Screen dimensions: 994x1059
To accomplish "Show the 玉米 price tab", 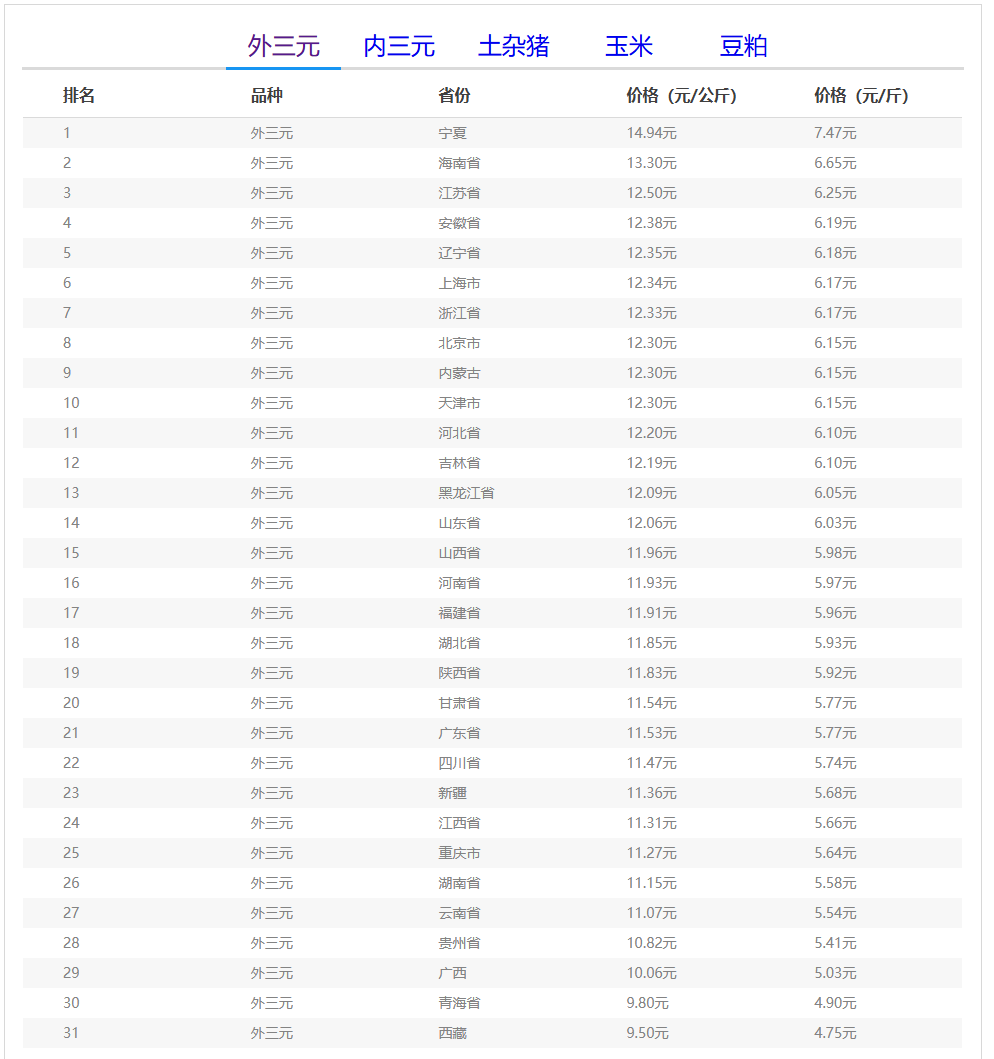I will [629, 46].
